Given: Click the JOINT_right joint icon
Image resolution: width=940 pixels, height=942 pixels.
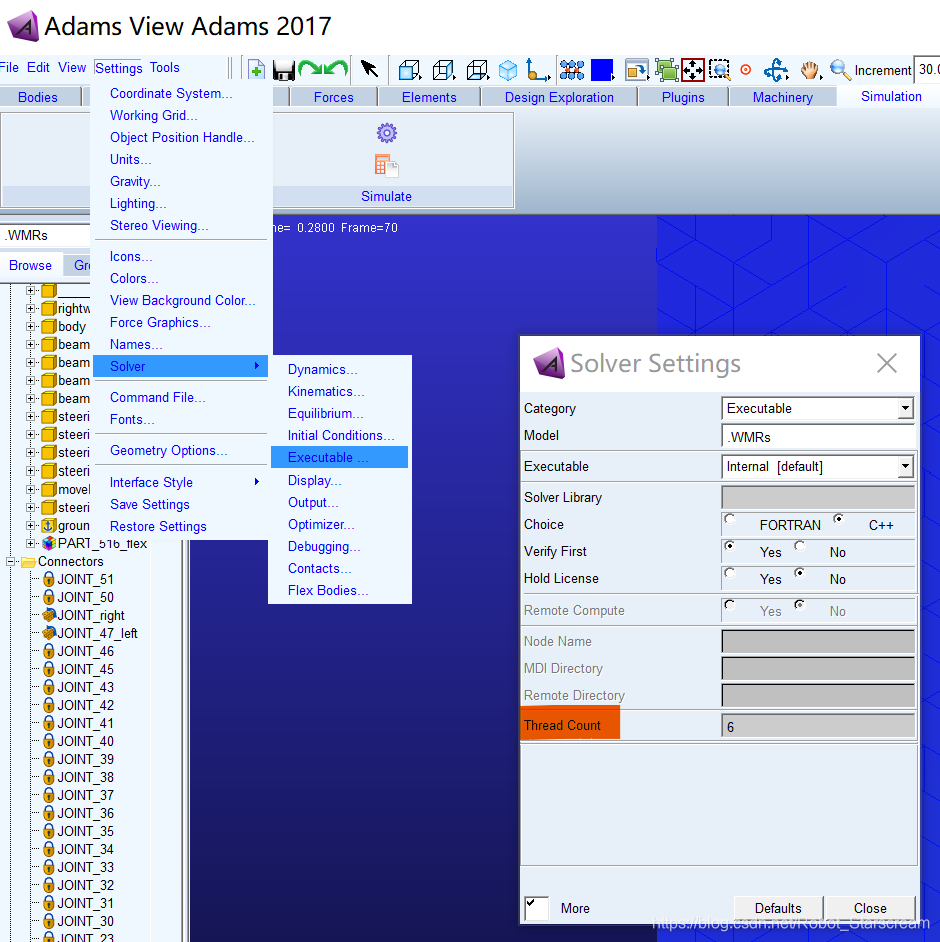Looking at the screenshot, I should tap(49, 615).
